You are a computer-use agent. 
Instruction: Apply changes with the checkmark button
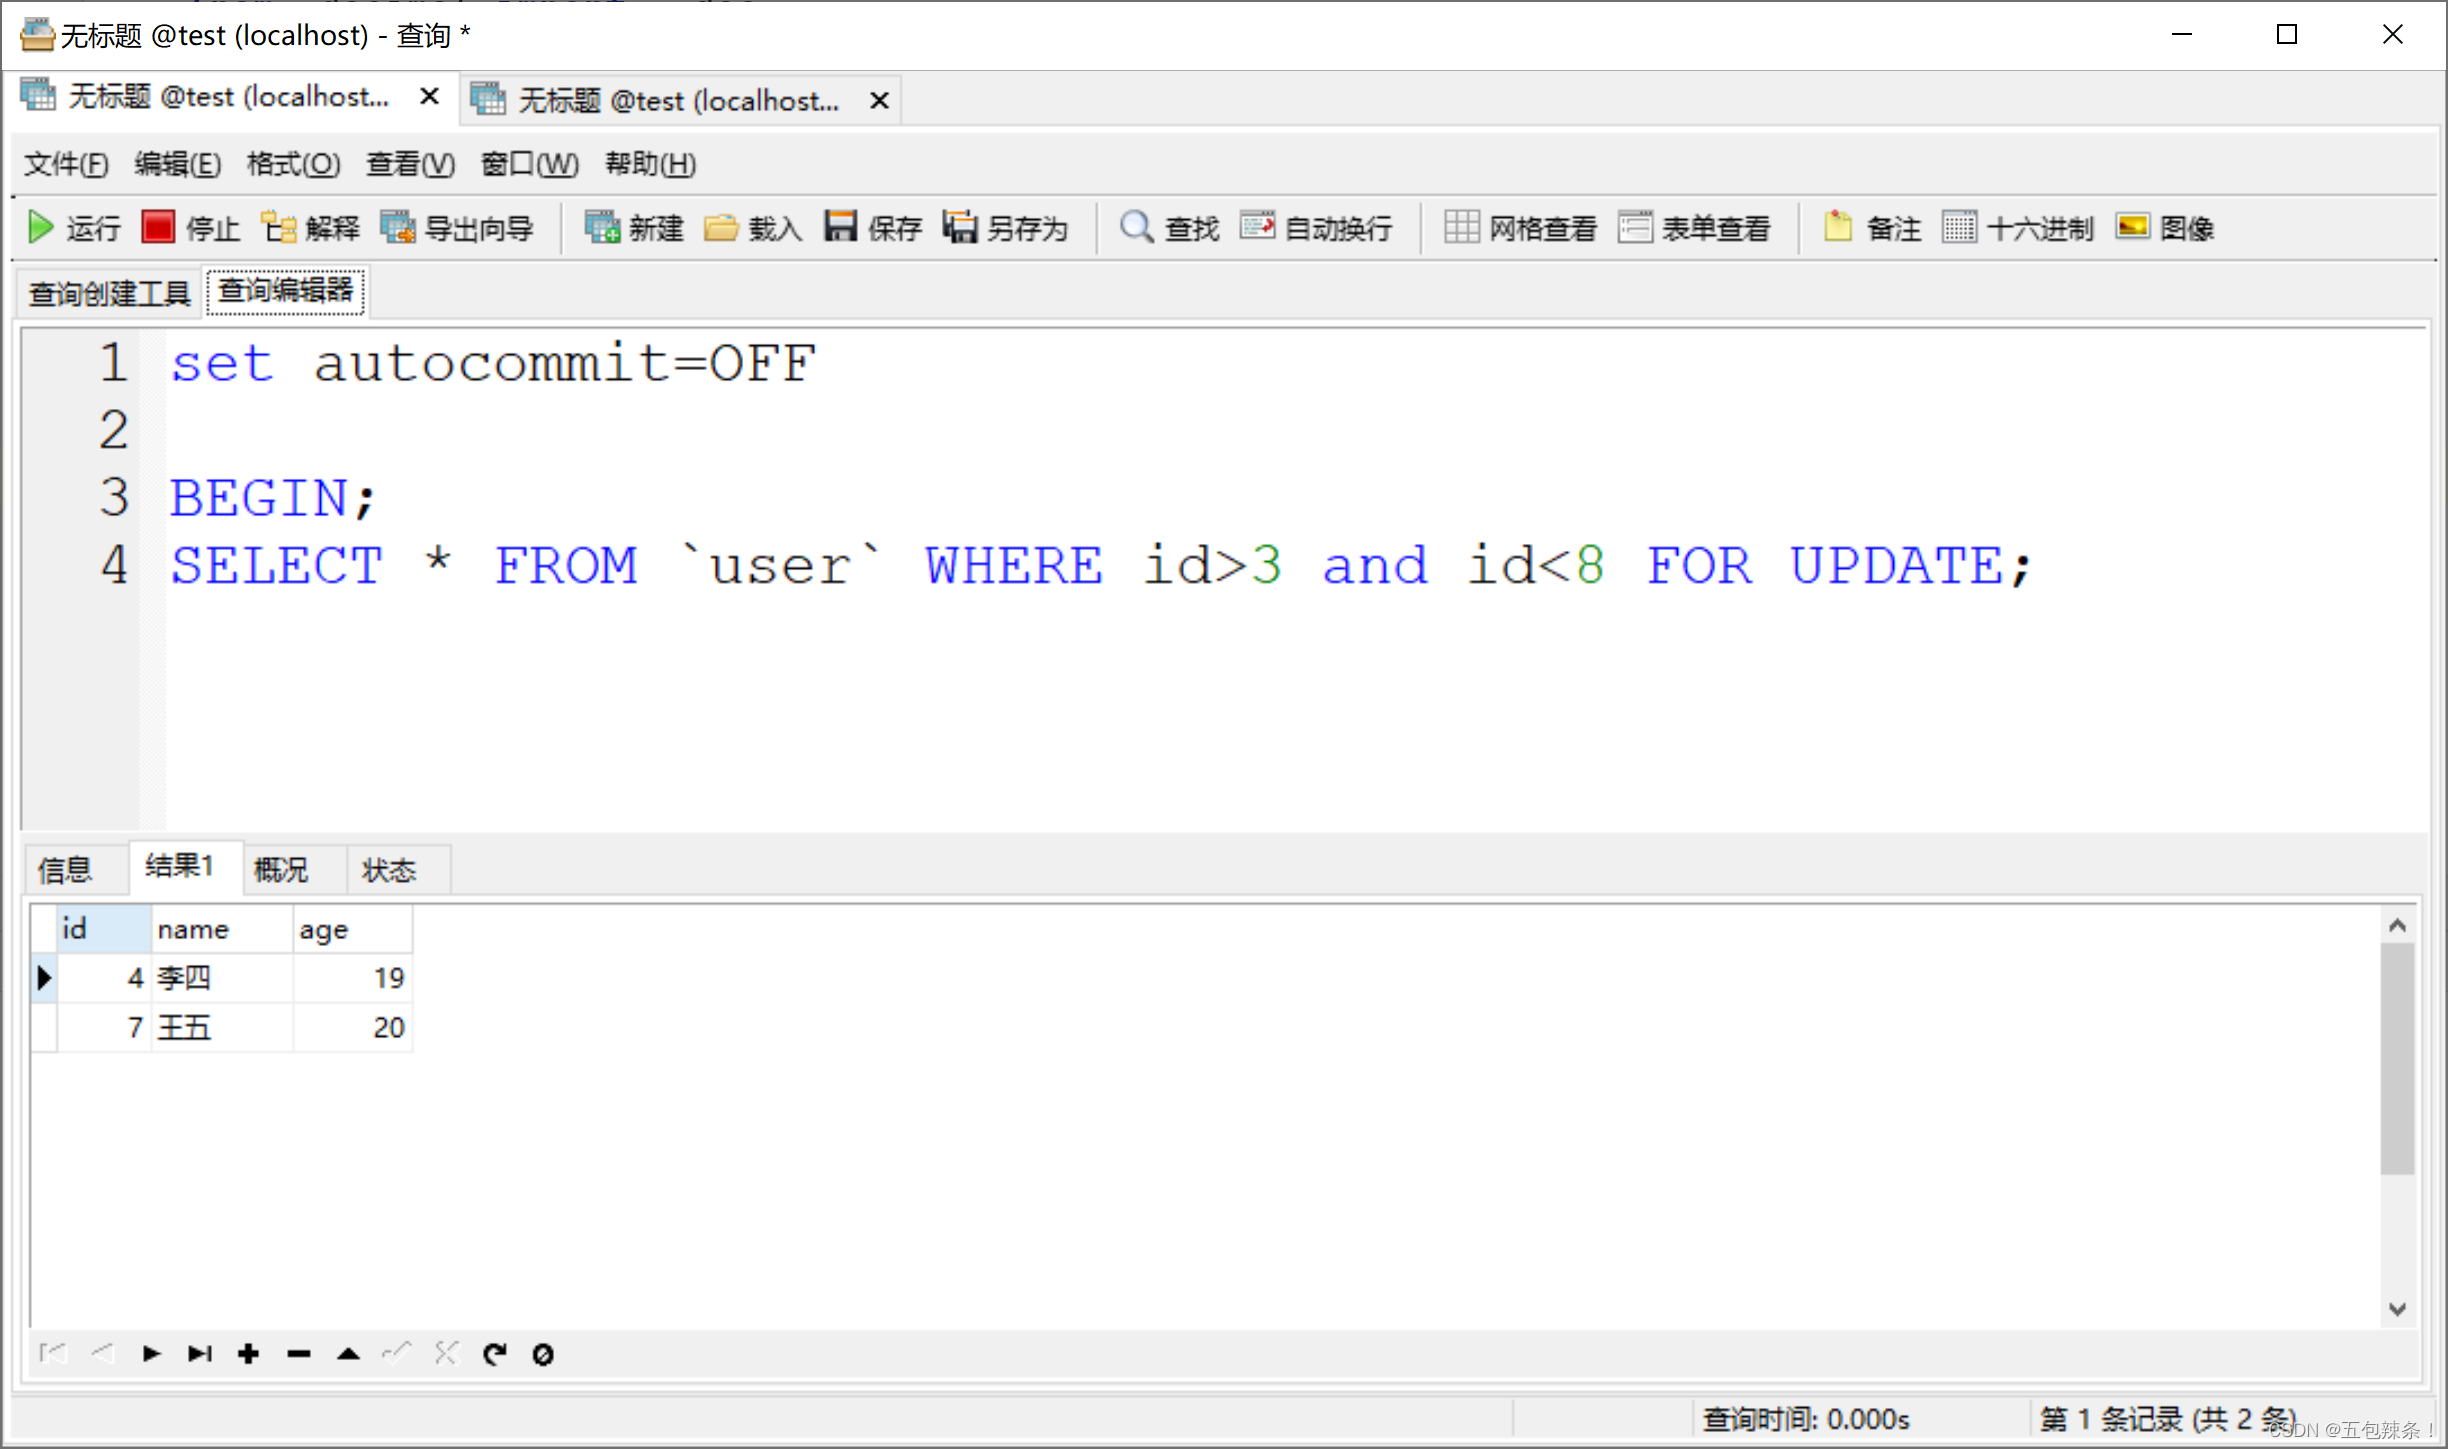click(x=397, y=1354)
